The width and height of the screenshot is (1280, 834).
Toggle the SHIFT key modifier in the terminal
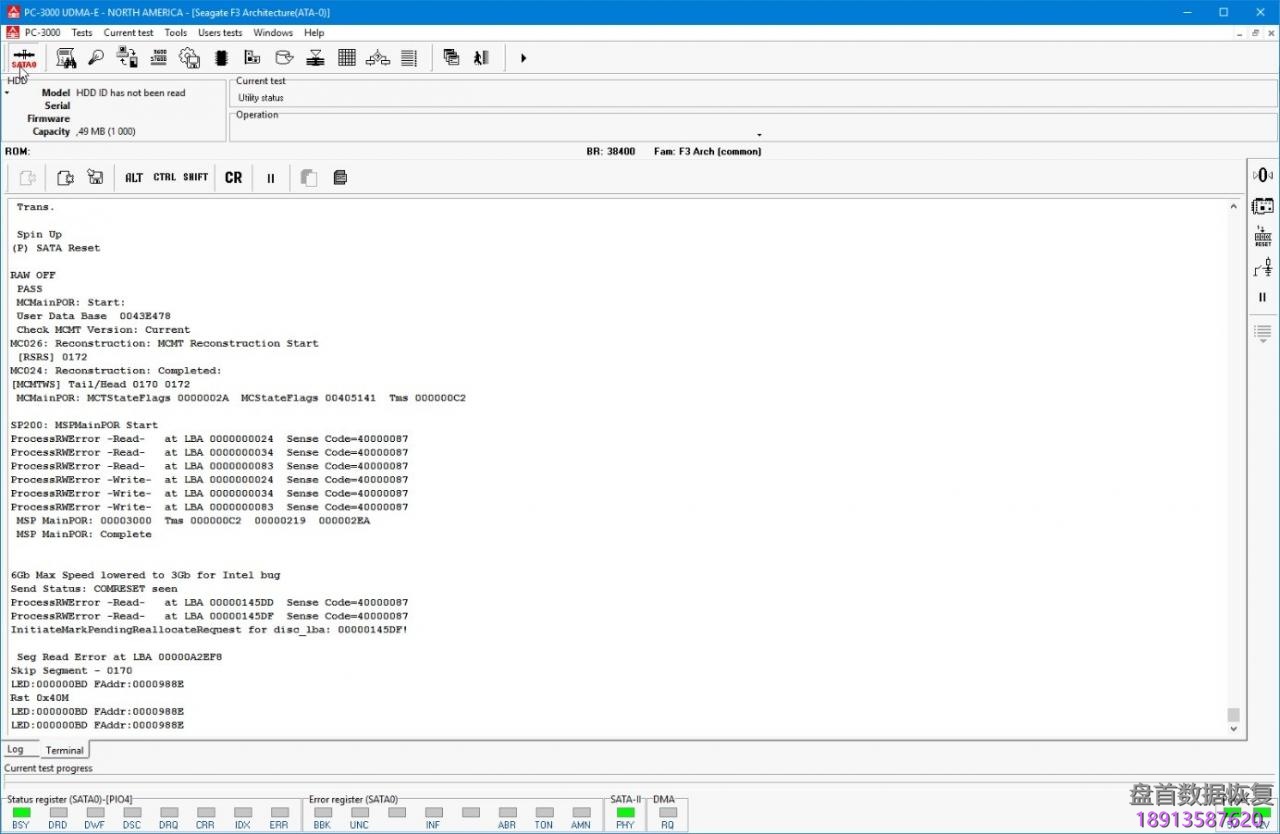click(x=196, y=178)
